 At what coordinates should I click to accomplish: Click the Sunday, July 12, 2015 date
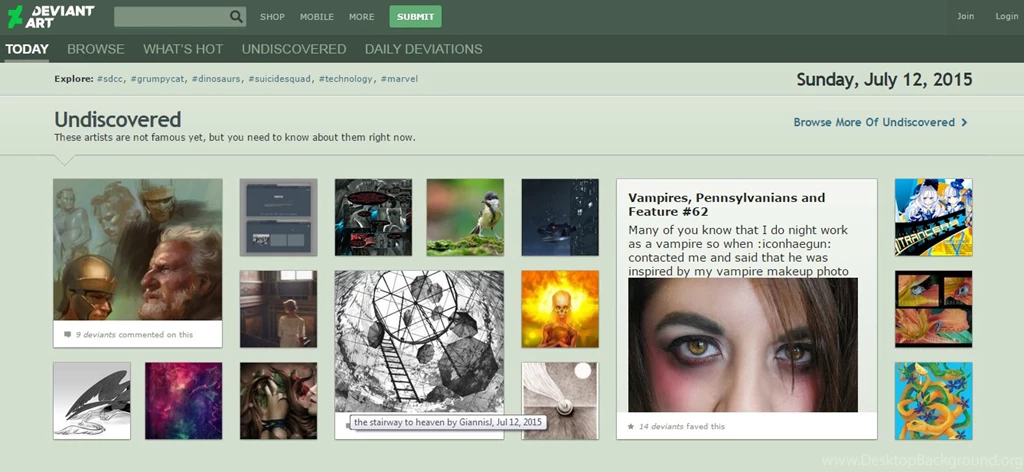[x=884, y=80]
